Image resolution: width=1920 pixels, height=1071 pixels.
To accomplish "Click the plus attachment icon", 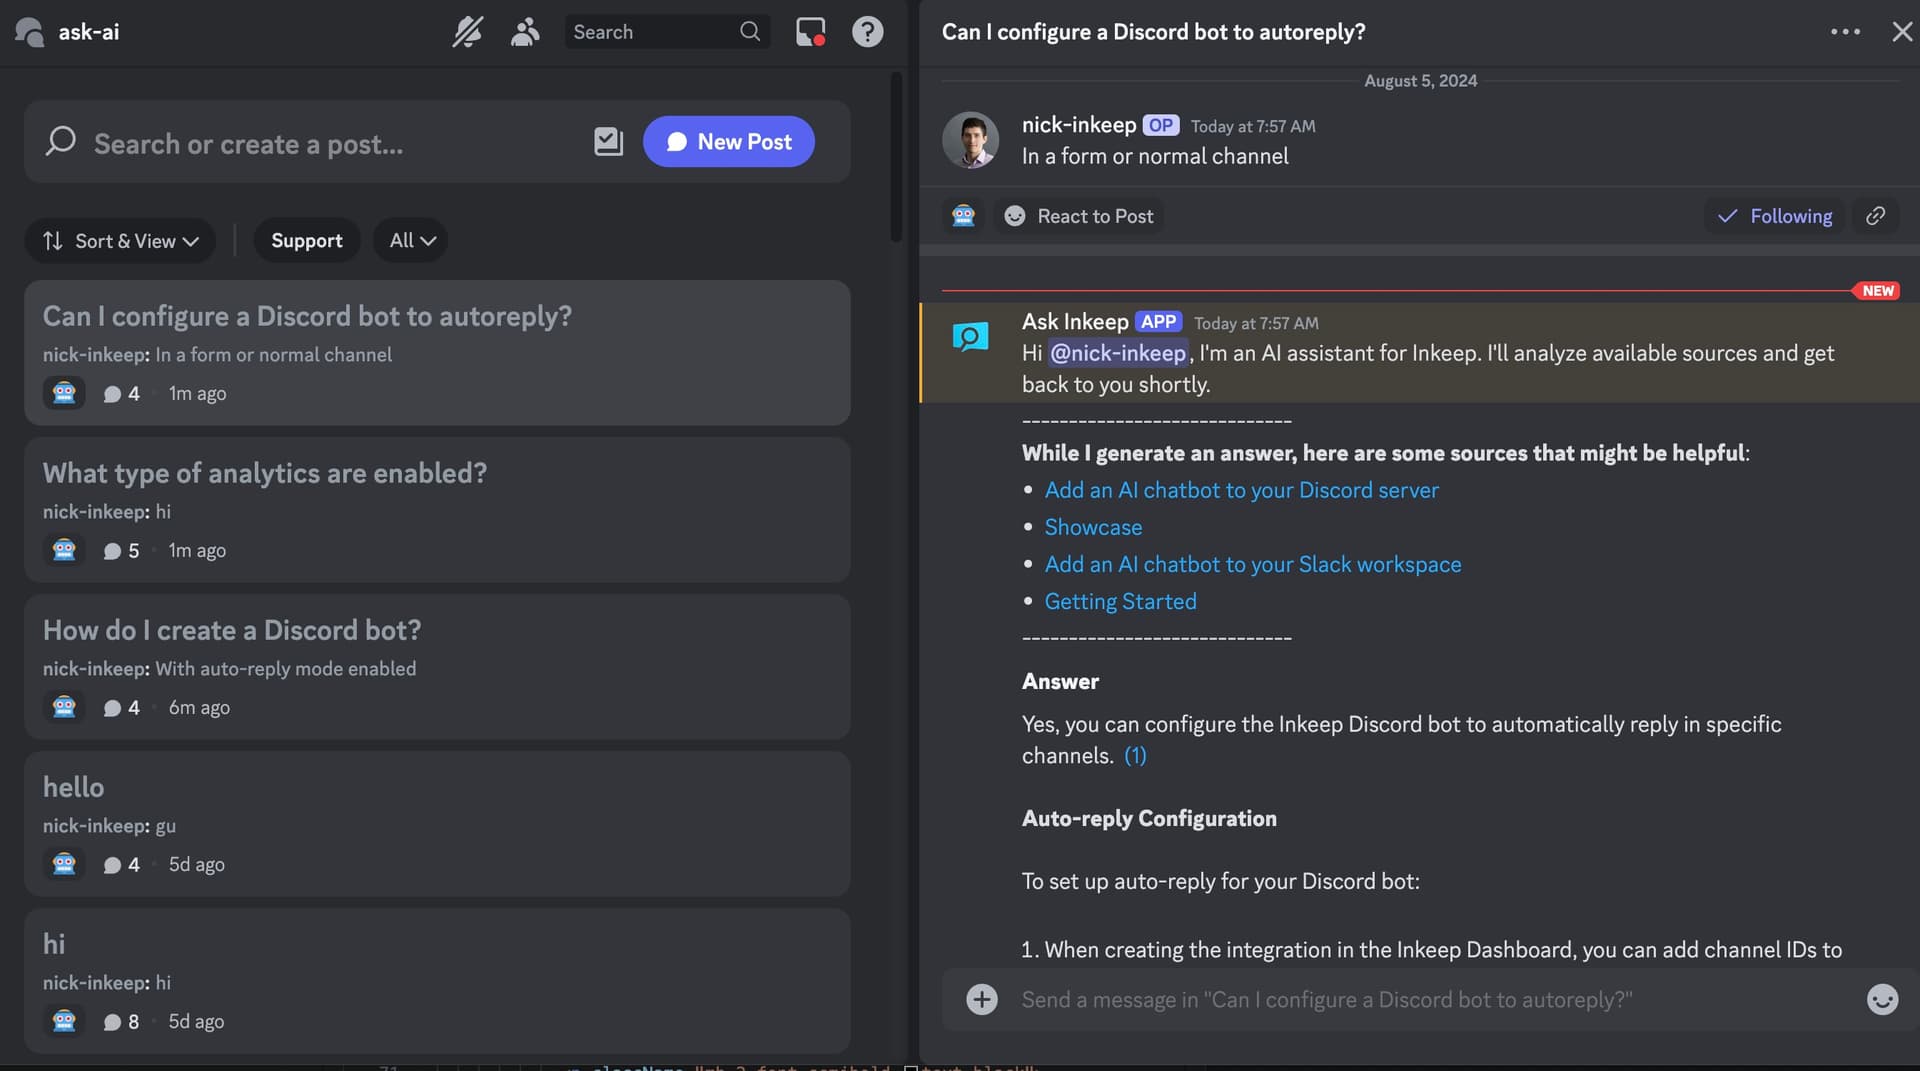I will pyautogui.click(x=981, y=999).
